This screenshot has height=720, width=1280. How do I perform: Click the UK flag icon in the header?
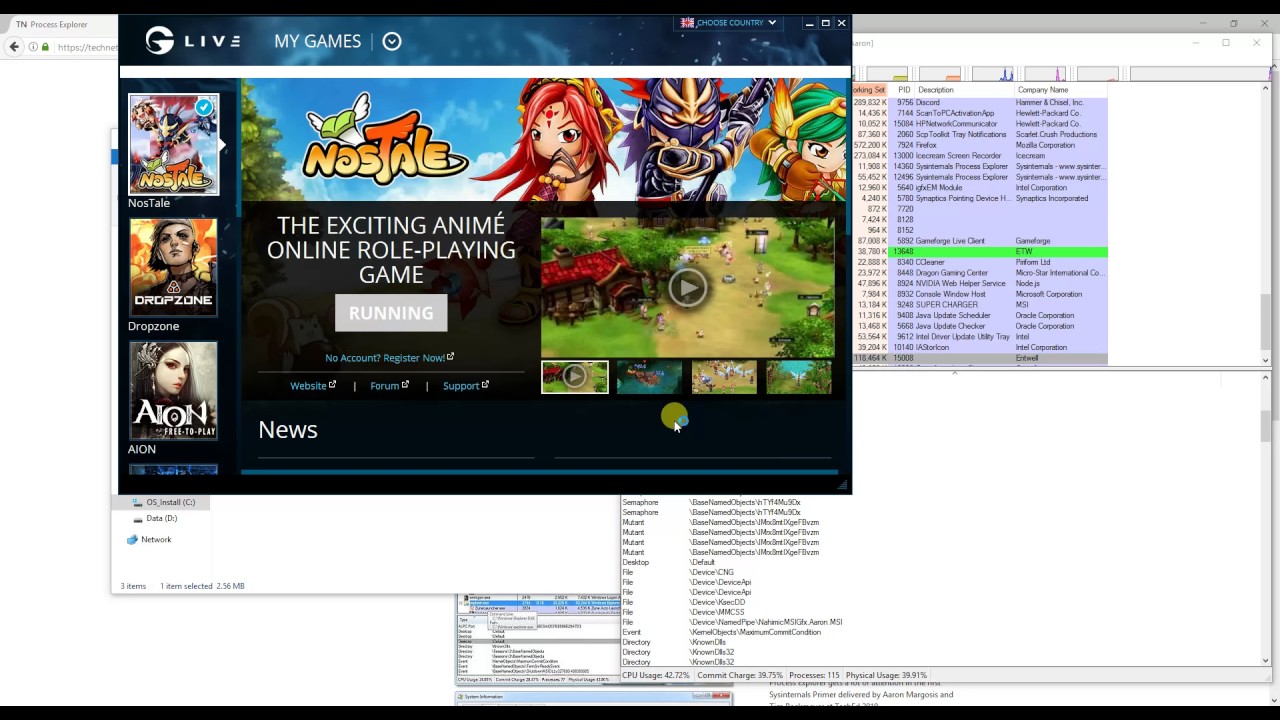point(687,22)
